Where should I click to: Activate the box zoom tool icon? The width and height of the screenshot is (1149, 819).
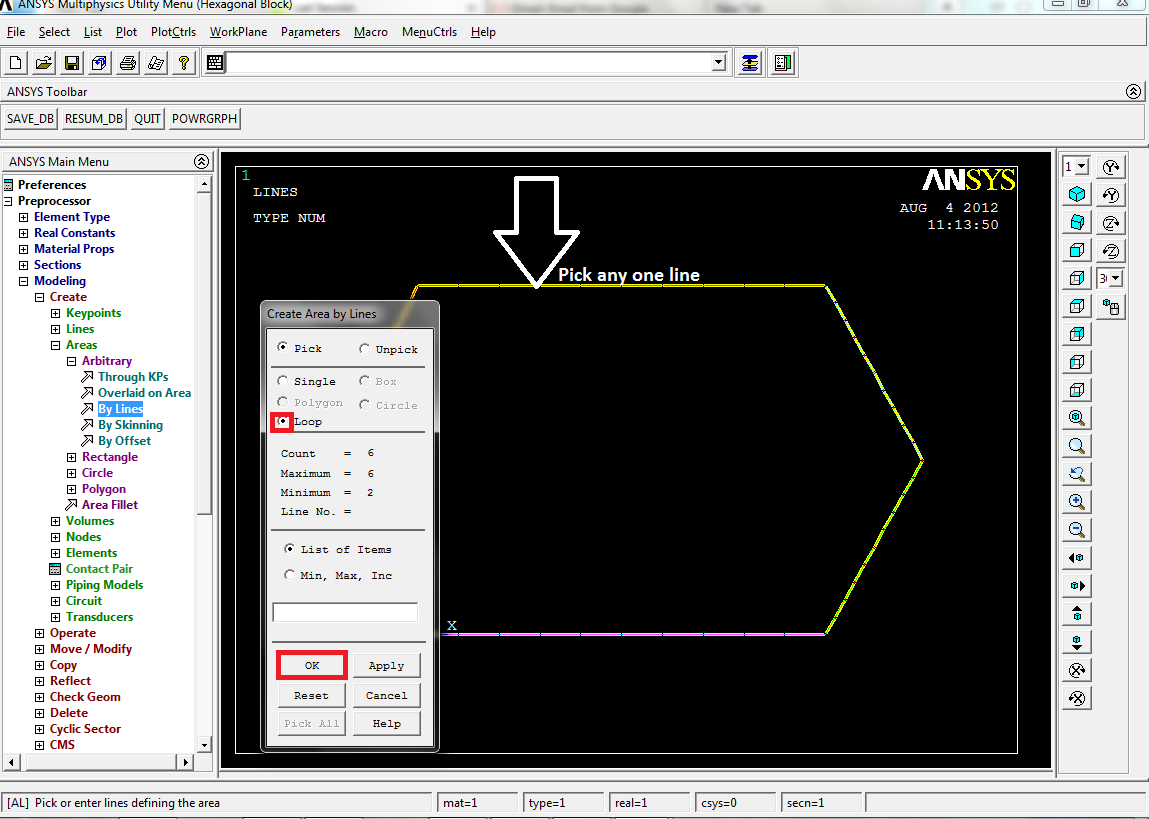coord(1076,445)
